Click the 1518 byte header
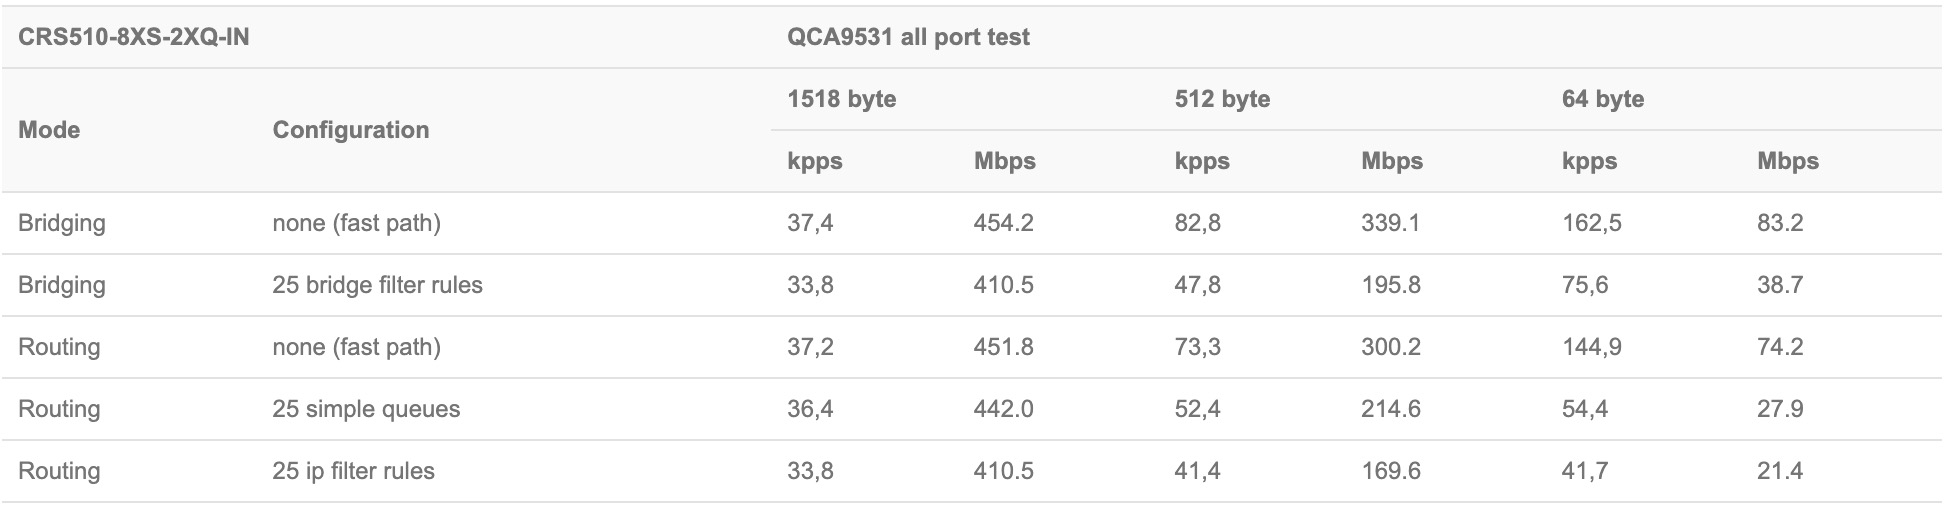Image resolution: width=1948 pixels, height=514 pixels. click(841, 99)
